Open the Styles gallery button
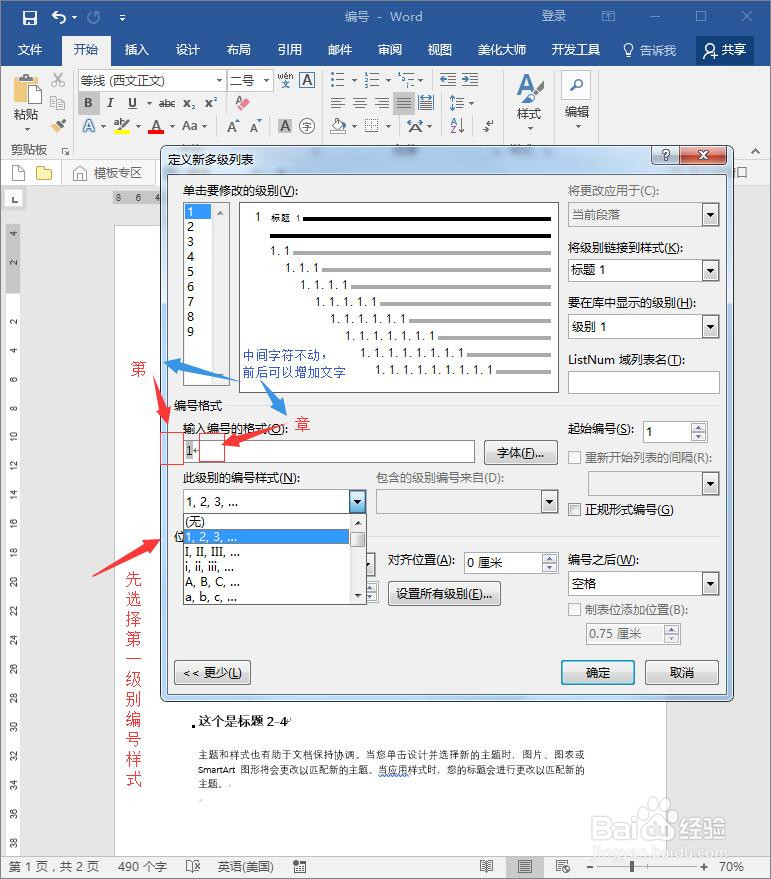The image size is (771, 879). point(529,103)
